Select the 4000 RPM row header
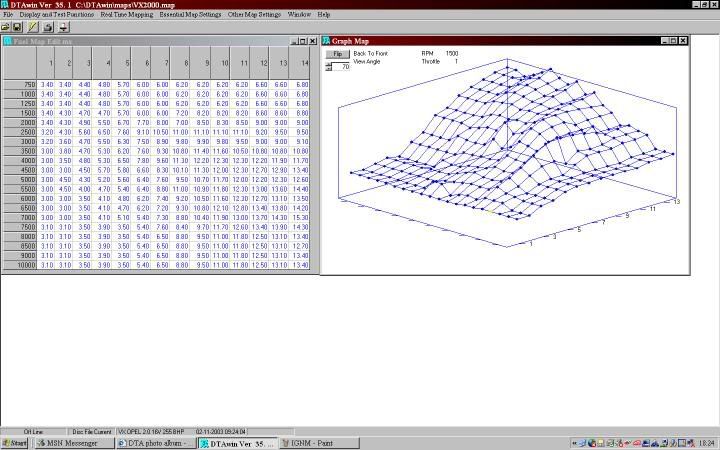 (20, 161)
